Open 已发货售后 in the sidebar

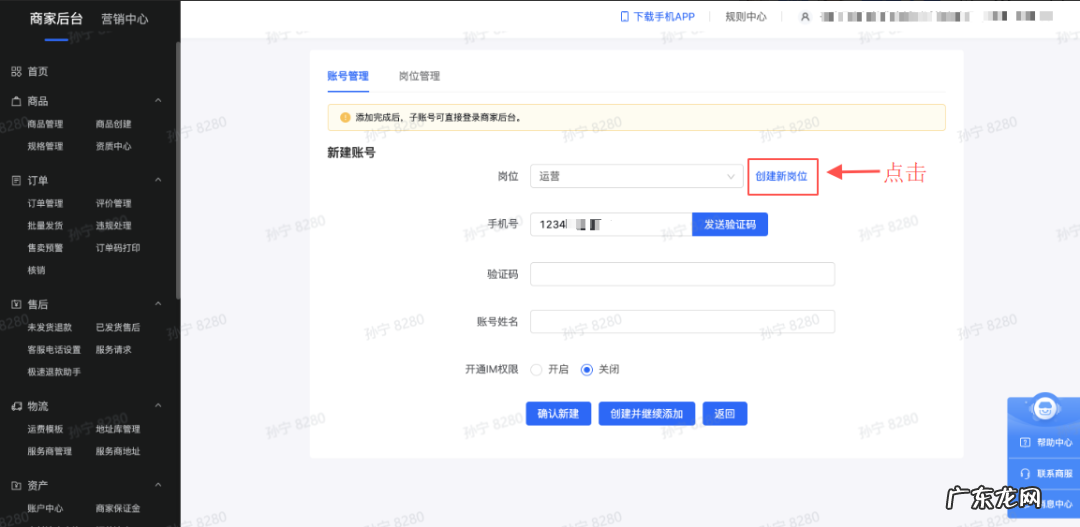[x=118, y=328]
